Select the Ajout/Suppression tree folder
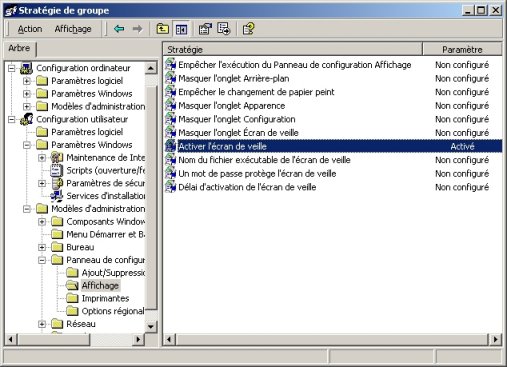This screenshot has height=367, width=507. 113,273
